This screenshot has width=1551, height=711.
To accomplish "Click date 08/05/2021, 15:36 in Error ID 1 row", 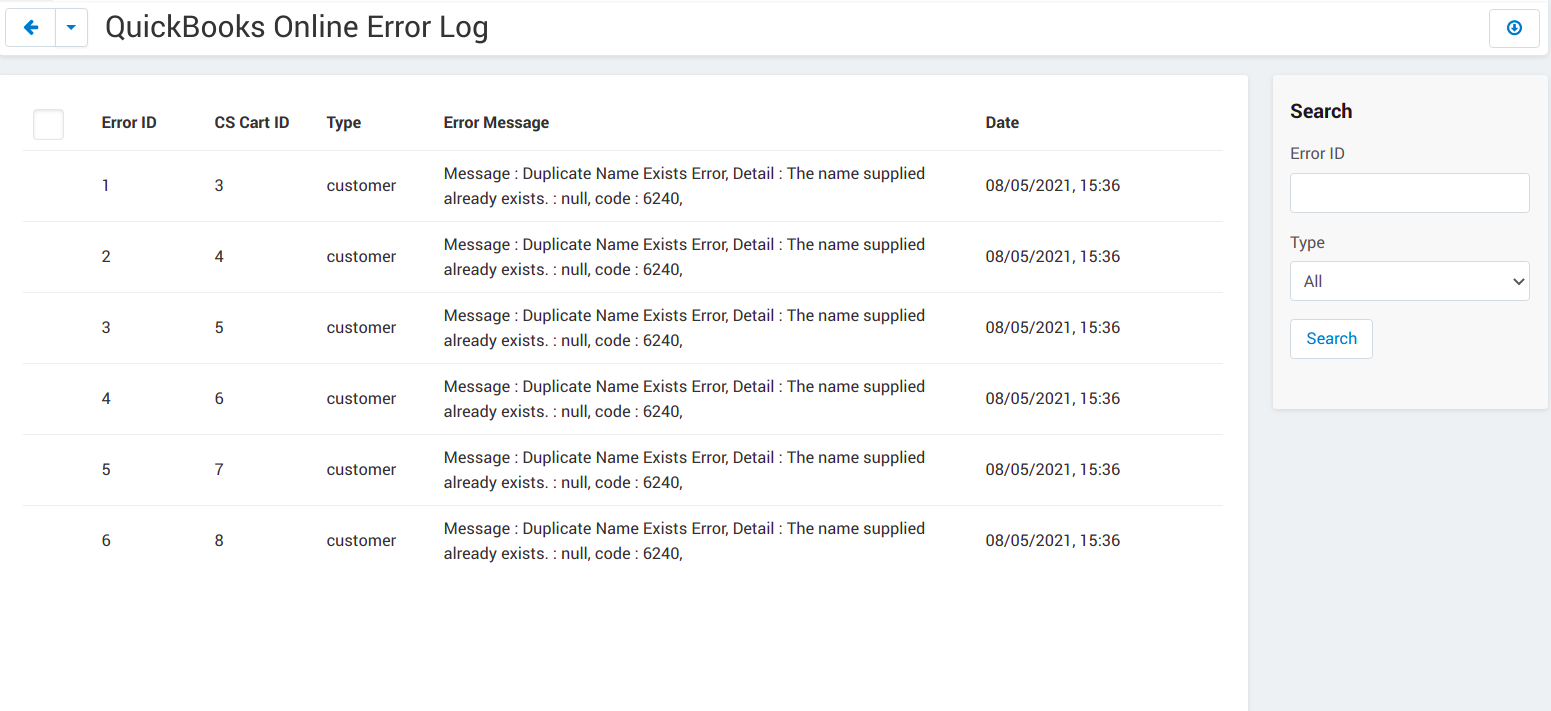I will pyautogui.click(x=1052, y=186).
